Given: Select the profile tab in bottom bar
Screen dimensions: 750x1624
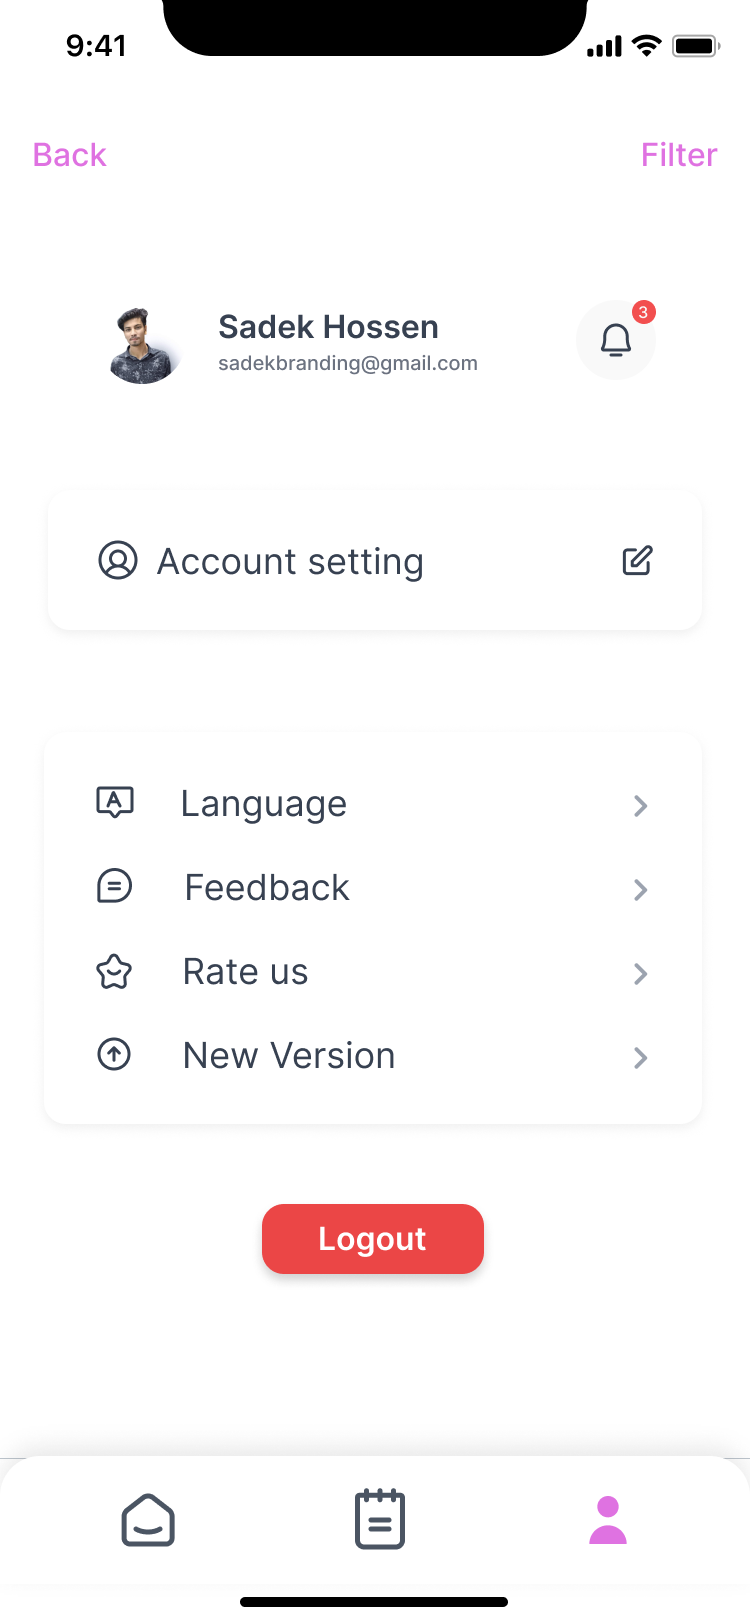Looking at the screenshot, I should click(607, 1520).
